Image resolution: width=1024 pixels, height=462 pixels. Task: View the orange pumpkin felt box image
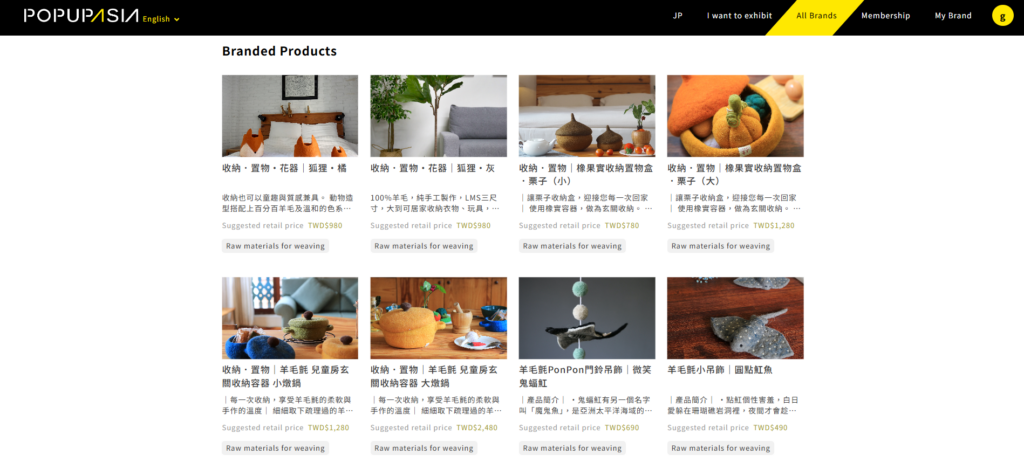735,116
